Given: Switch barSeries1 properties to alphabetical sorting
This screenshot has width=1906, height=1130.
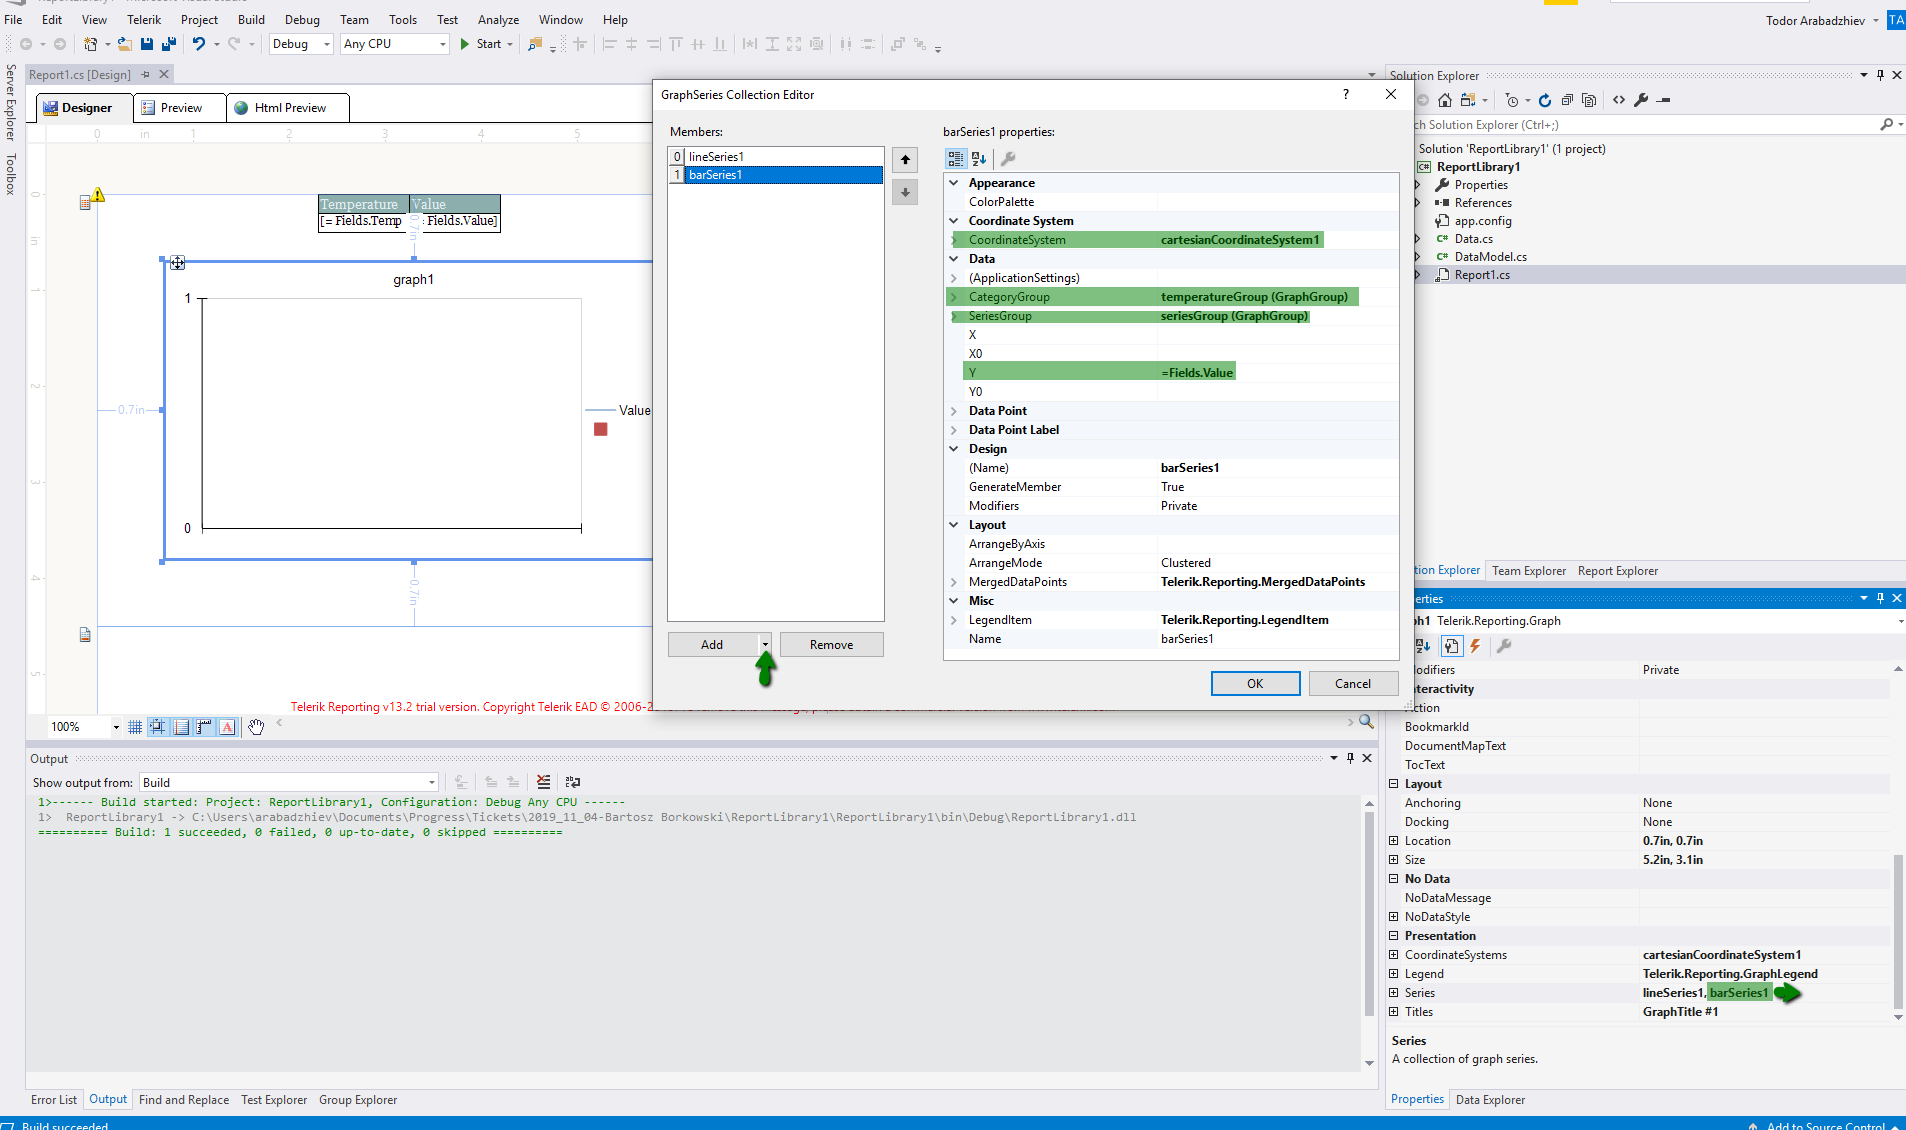Looking at the screenshot, I should [979, 159].
